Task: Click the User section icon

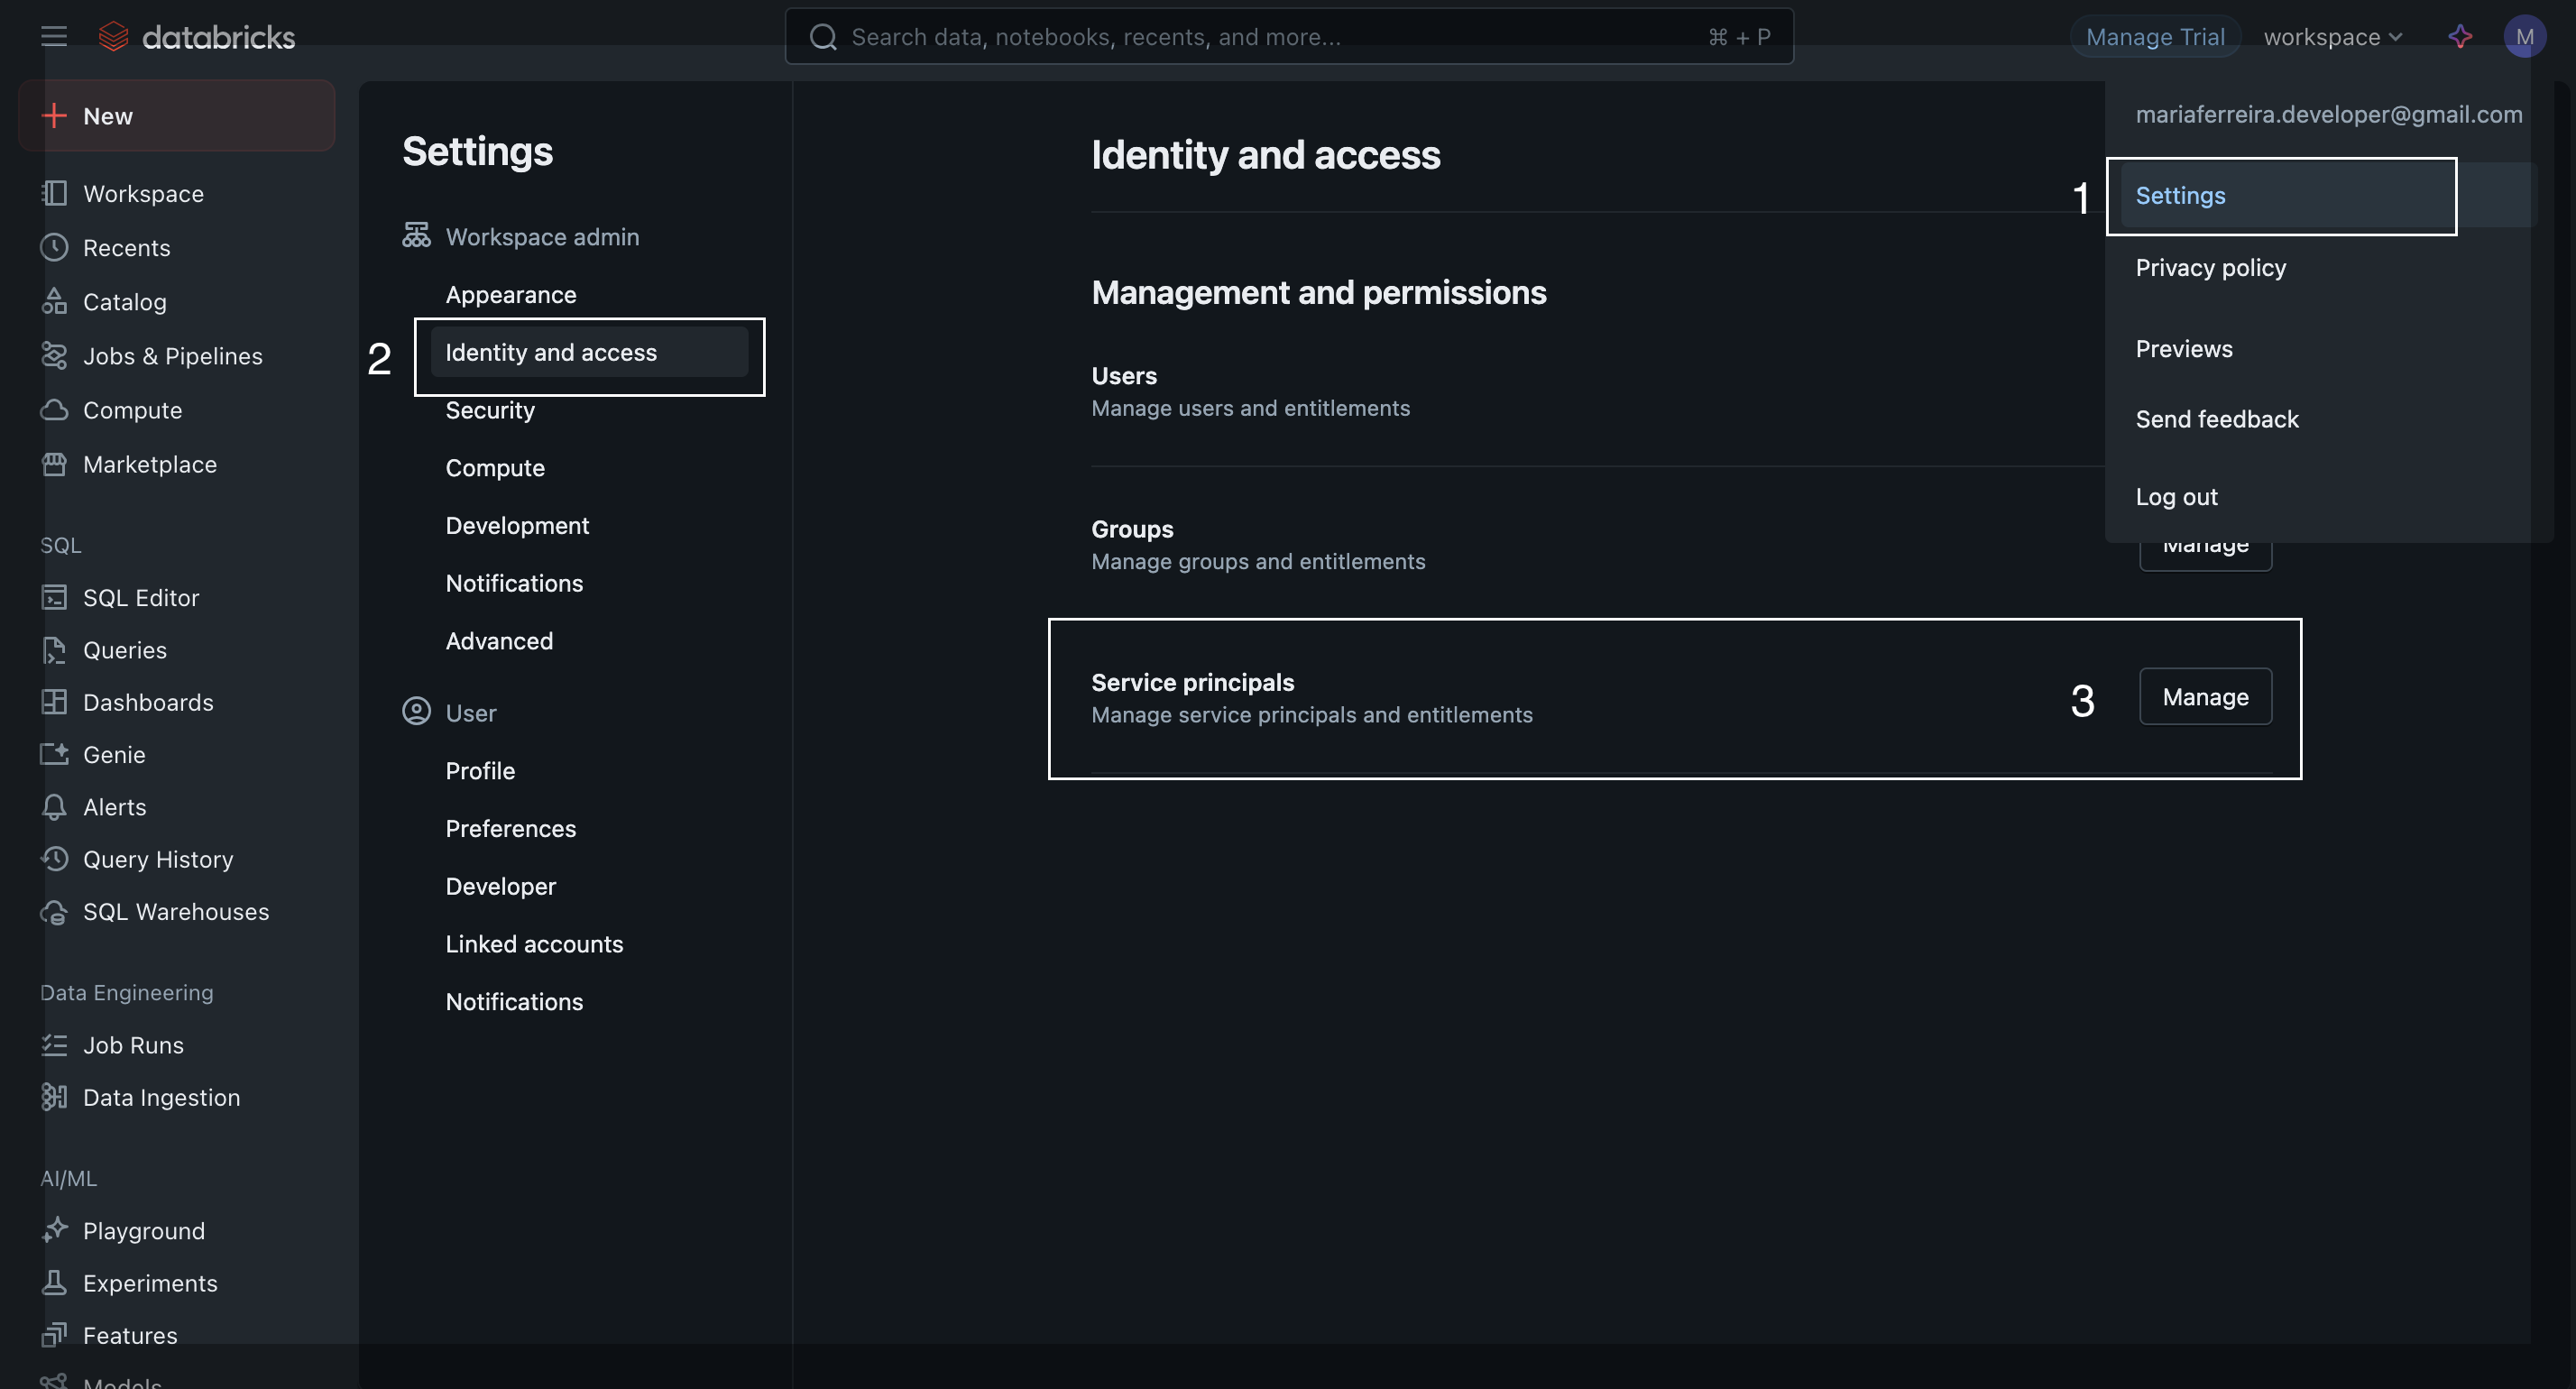Action: pyautogui.click(x=416, y=712)
